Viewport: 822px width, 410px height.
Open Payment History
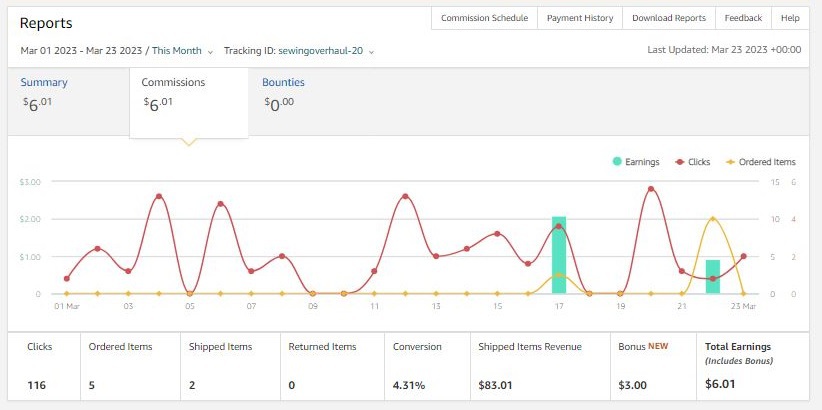580,18
